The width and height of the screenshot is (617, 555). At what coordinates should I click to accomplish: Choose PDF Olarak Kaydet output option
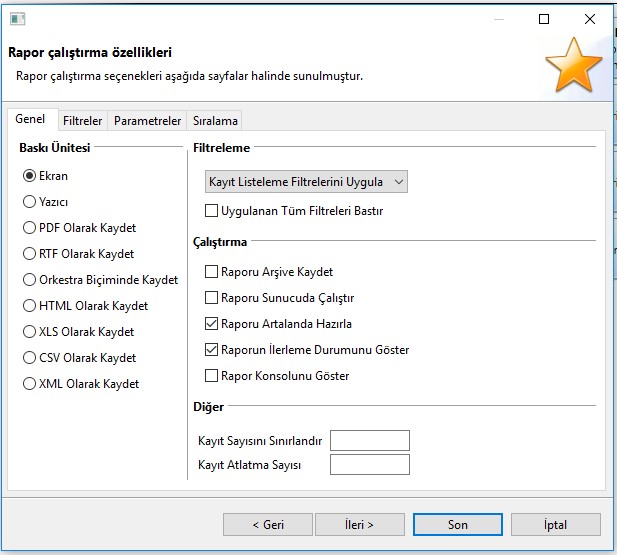(x=30, y=228)
